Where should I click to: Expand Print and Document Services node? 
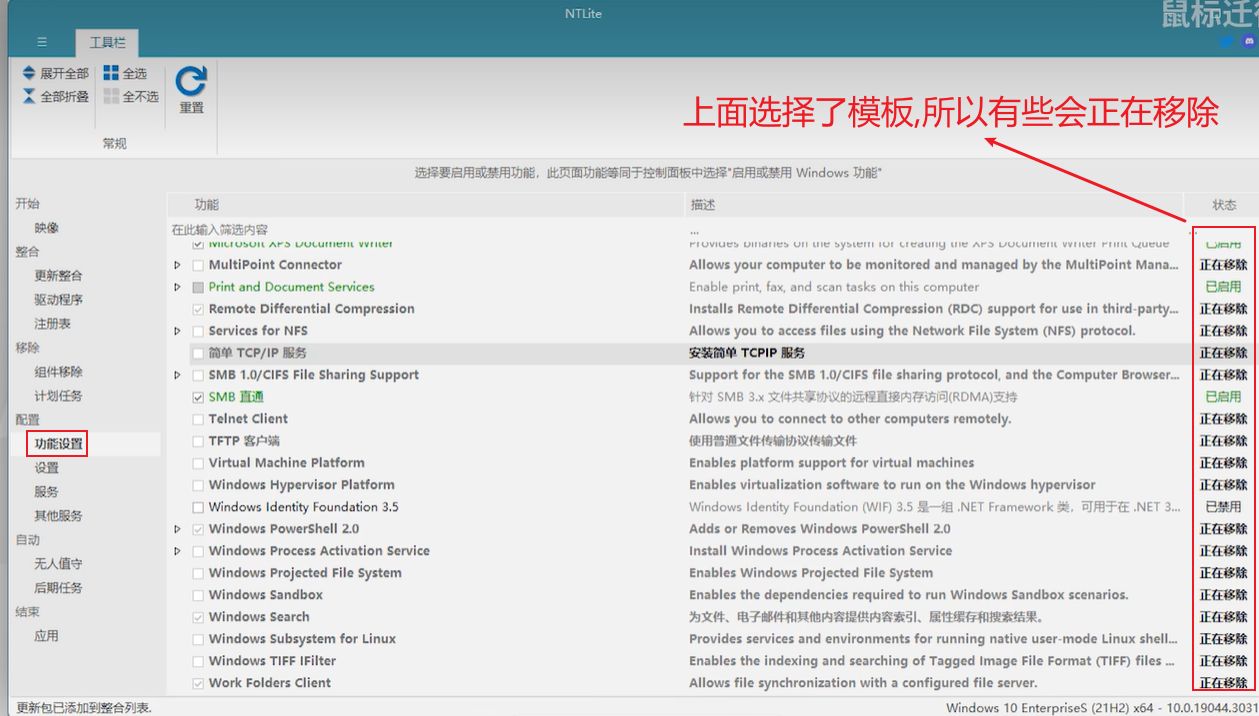[x=178, y=287]
